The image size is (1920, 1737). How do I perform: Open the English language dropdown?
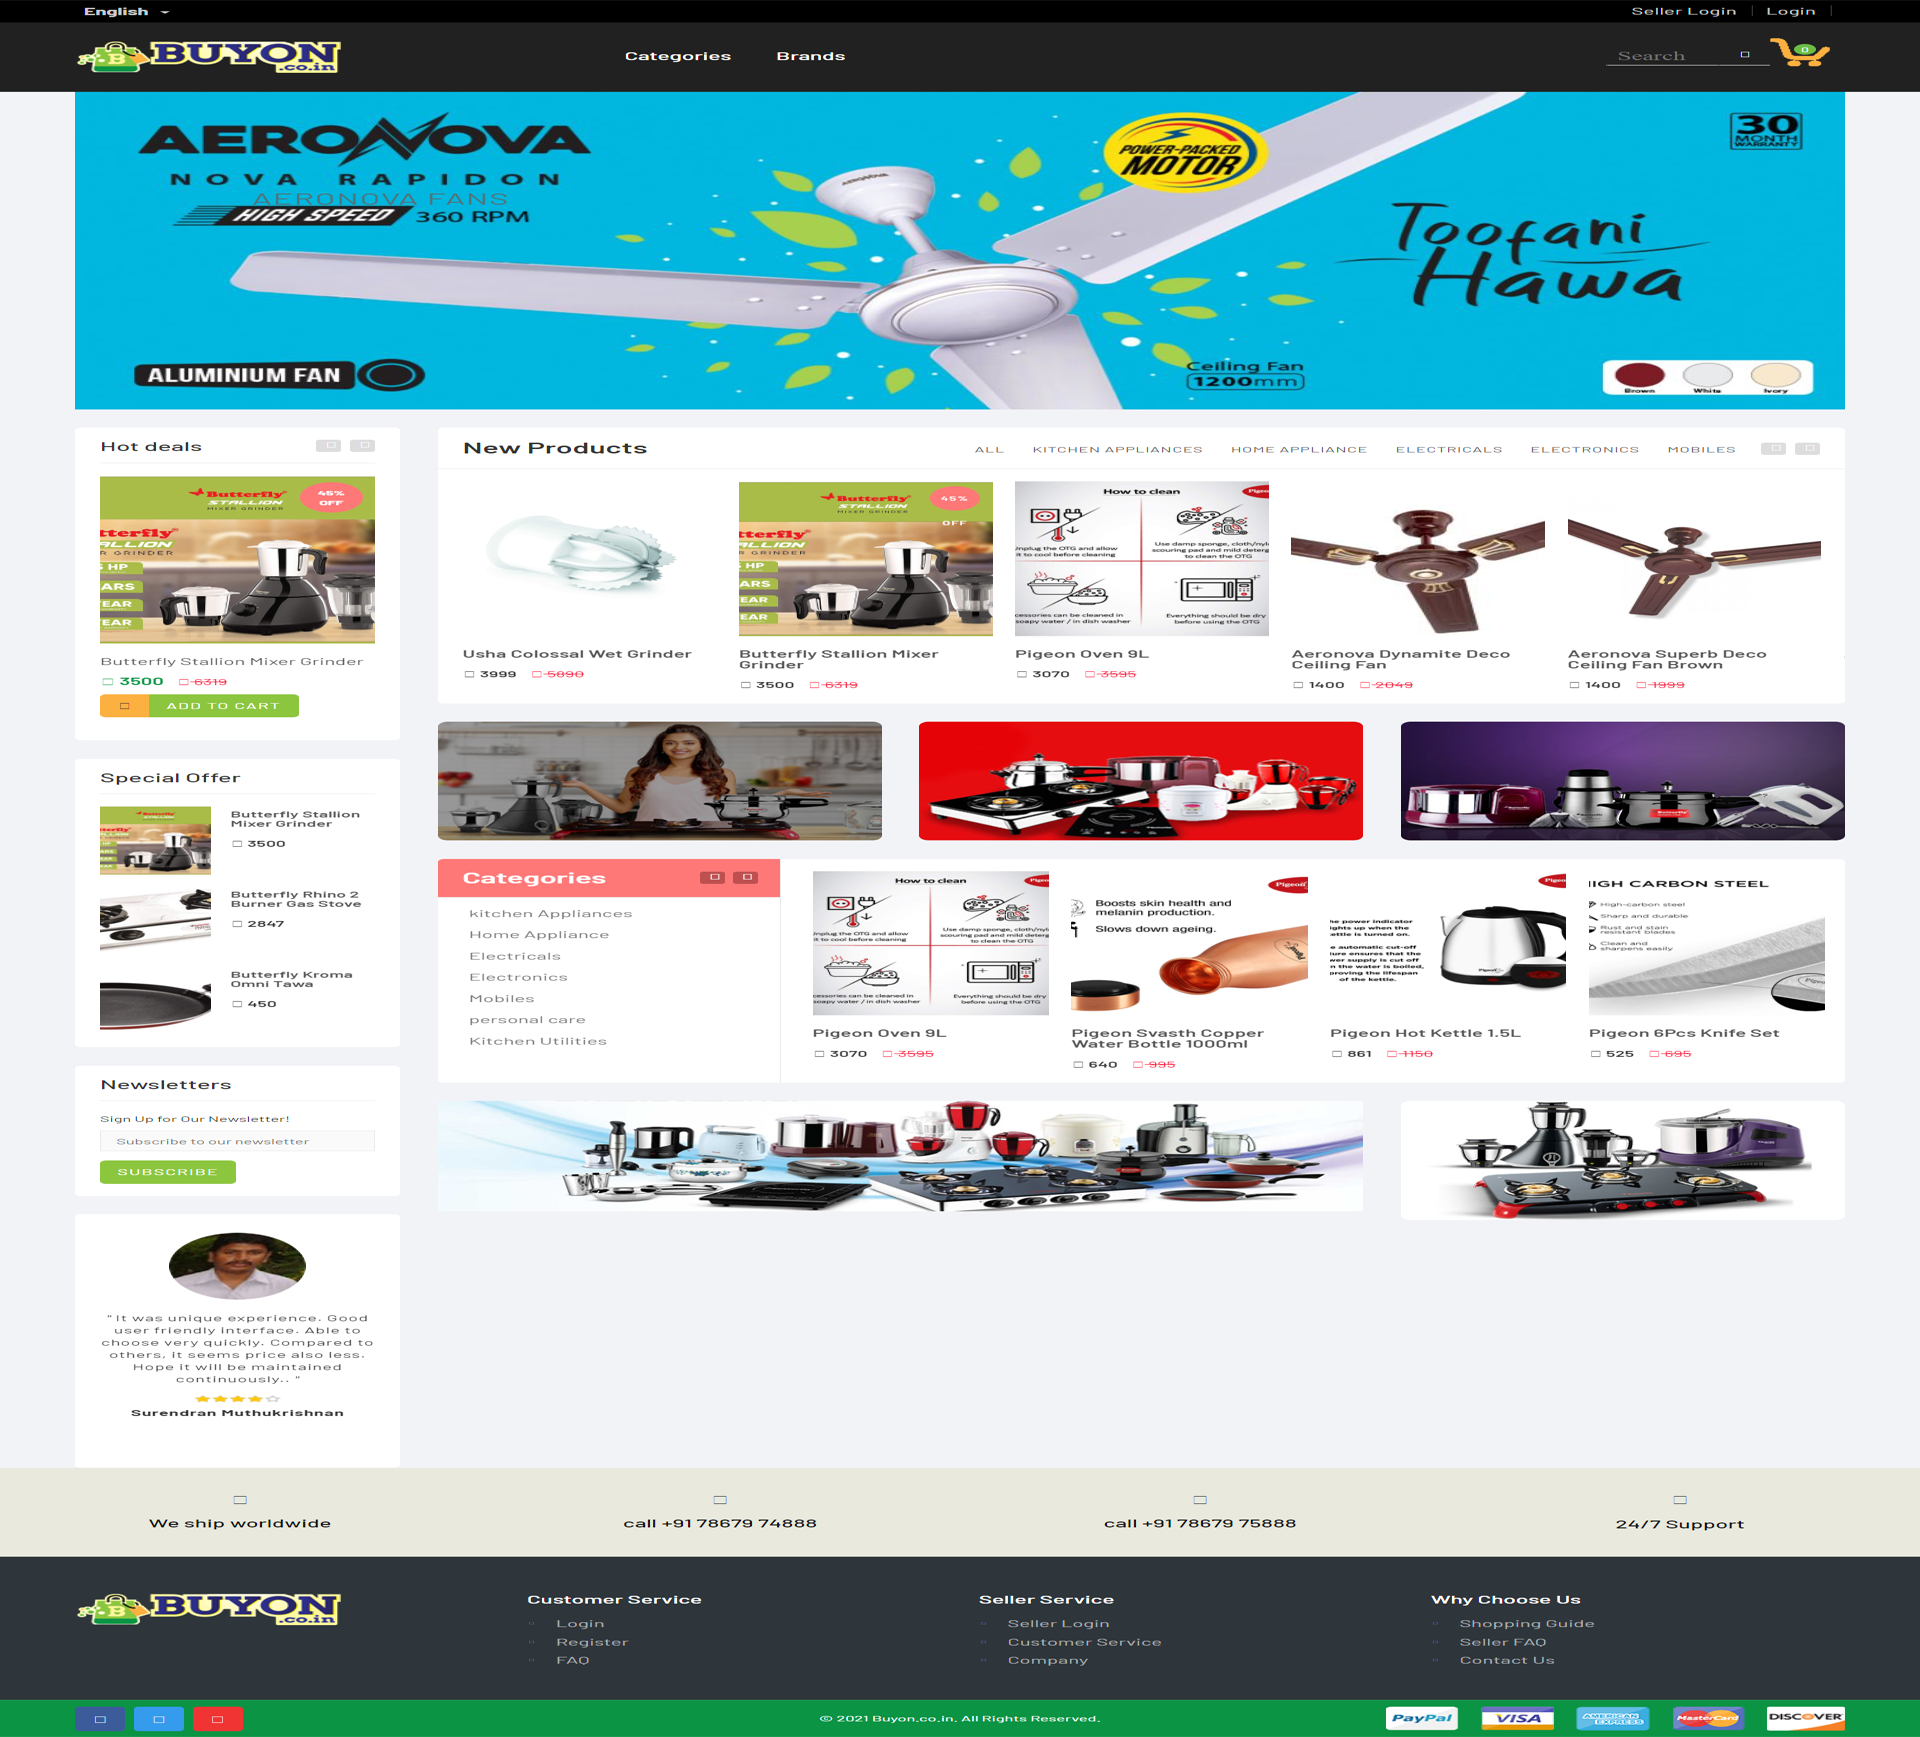pos(127,11)
